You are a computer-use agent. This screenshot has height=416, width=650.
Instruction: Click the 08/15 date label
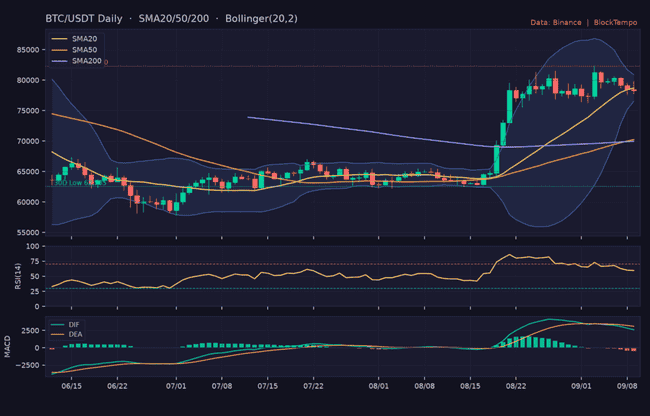[470, 386]
